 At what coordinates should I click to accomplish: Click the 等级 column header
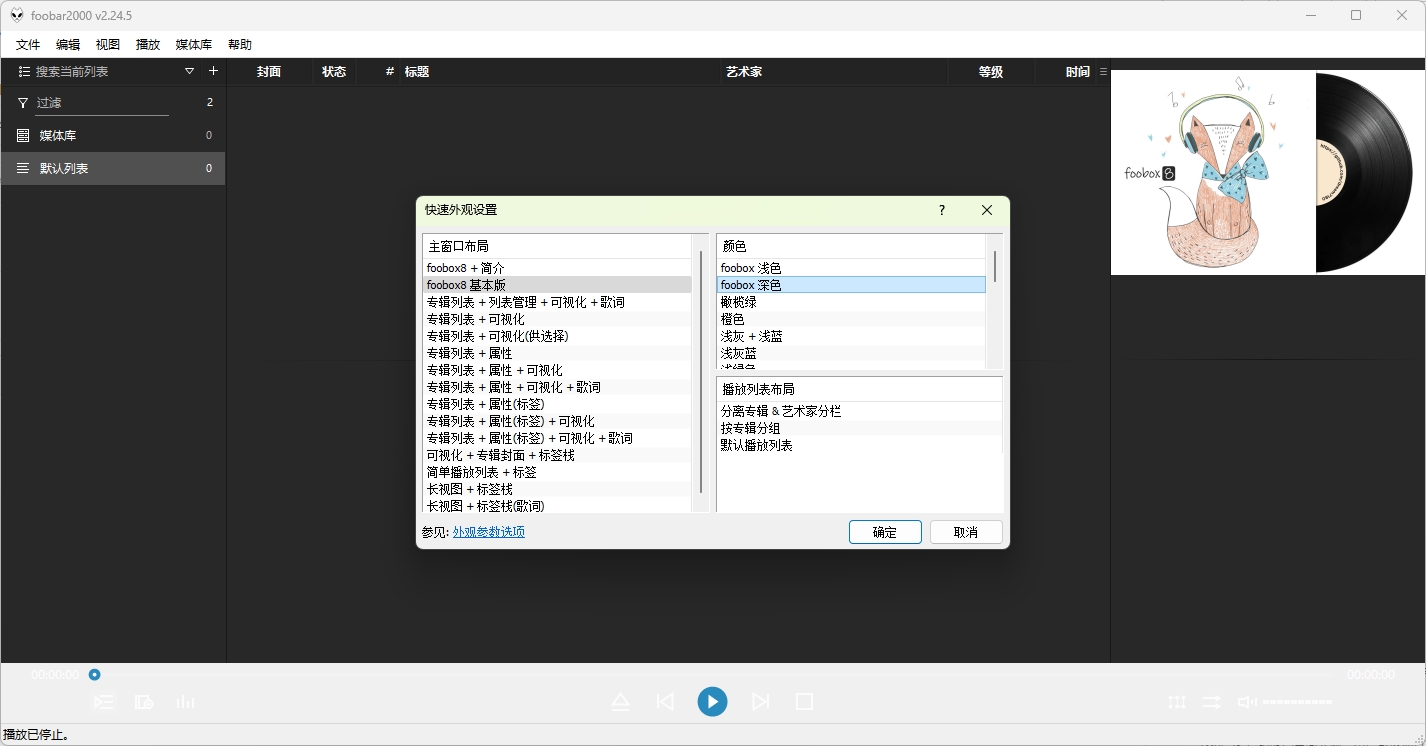pos(990,72)
